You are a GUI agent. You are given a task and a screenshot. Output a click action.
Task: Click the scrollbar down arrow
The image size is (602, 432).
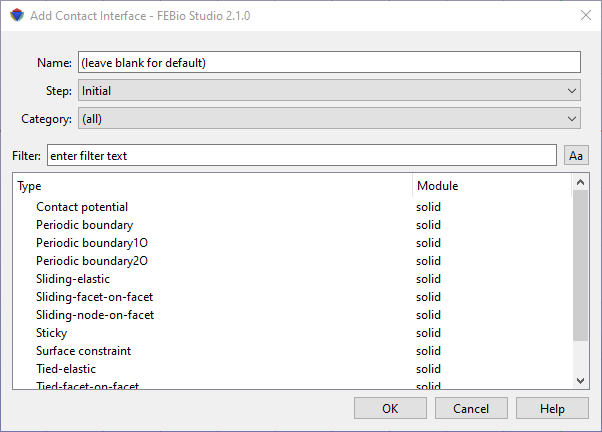pyautogui.click(x=580, y=381)
